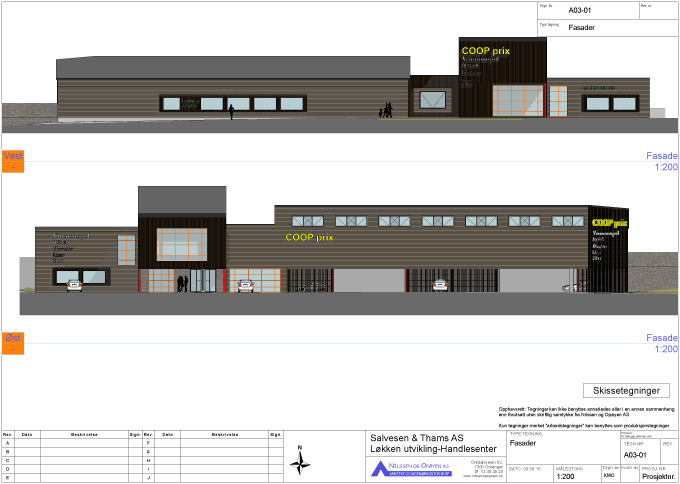Click the two people at Øst facade entrance

[183, 284]
